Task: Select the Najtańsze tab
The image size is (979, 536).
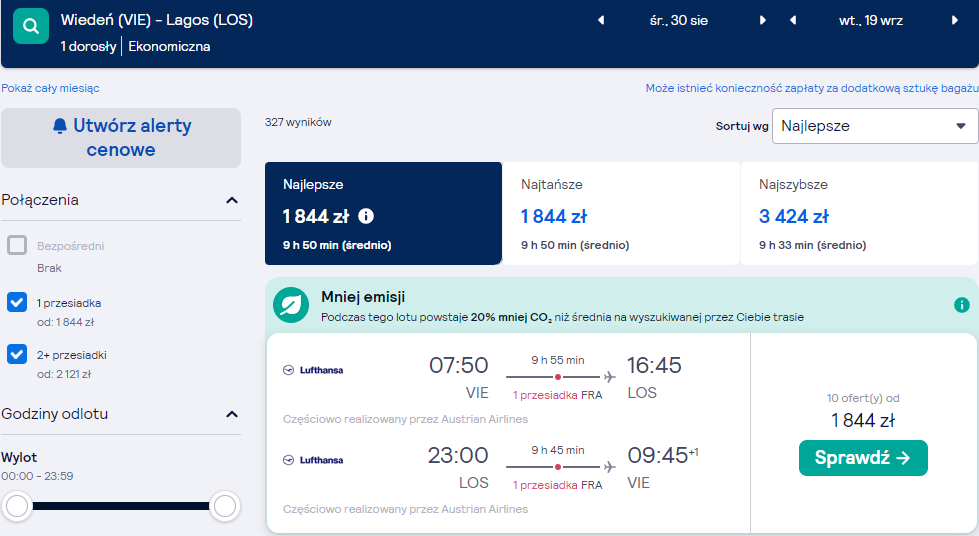Action: (x=621, y=213)
